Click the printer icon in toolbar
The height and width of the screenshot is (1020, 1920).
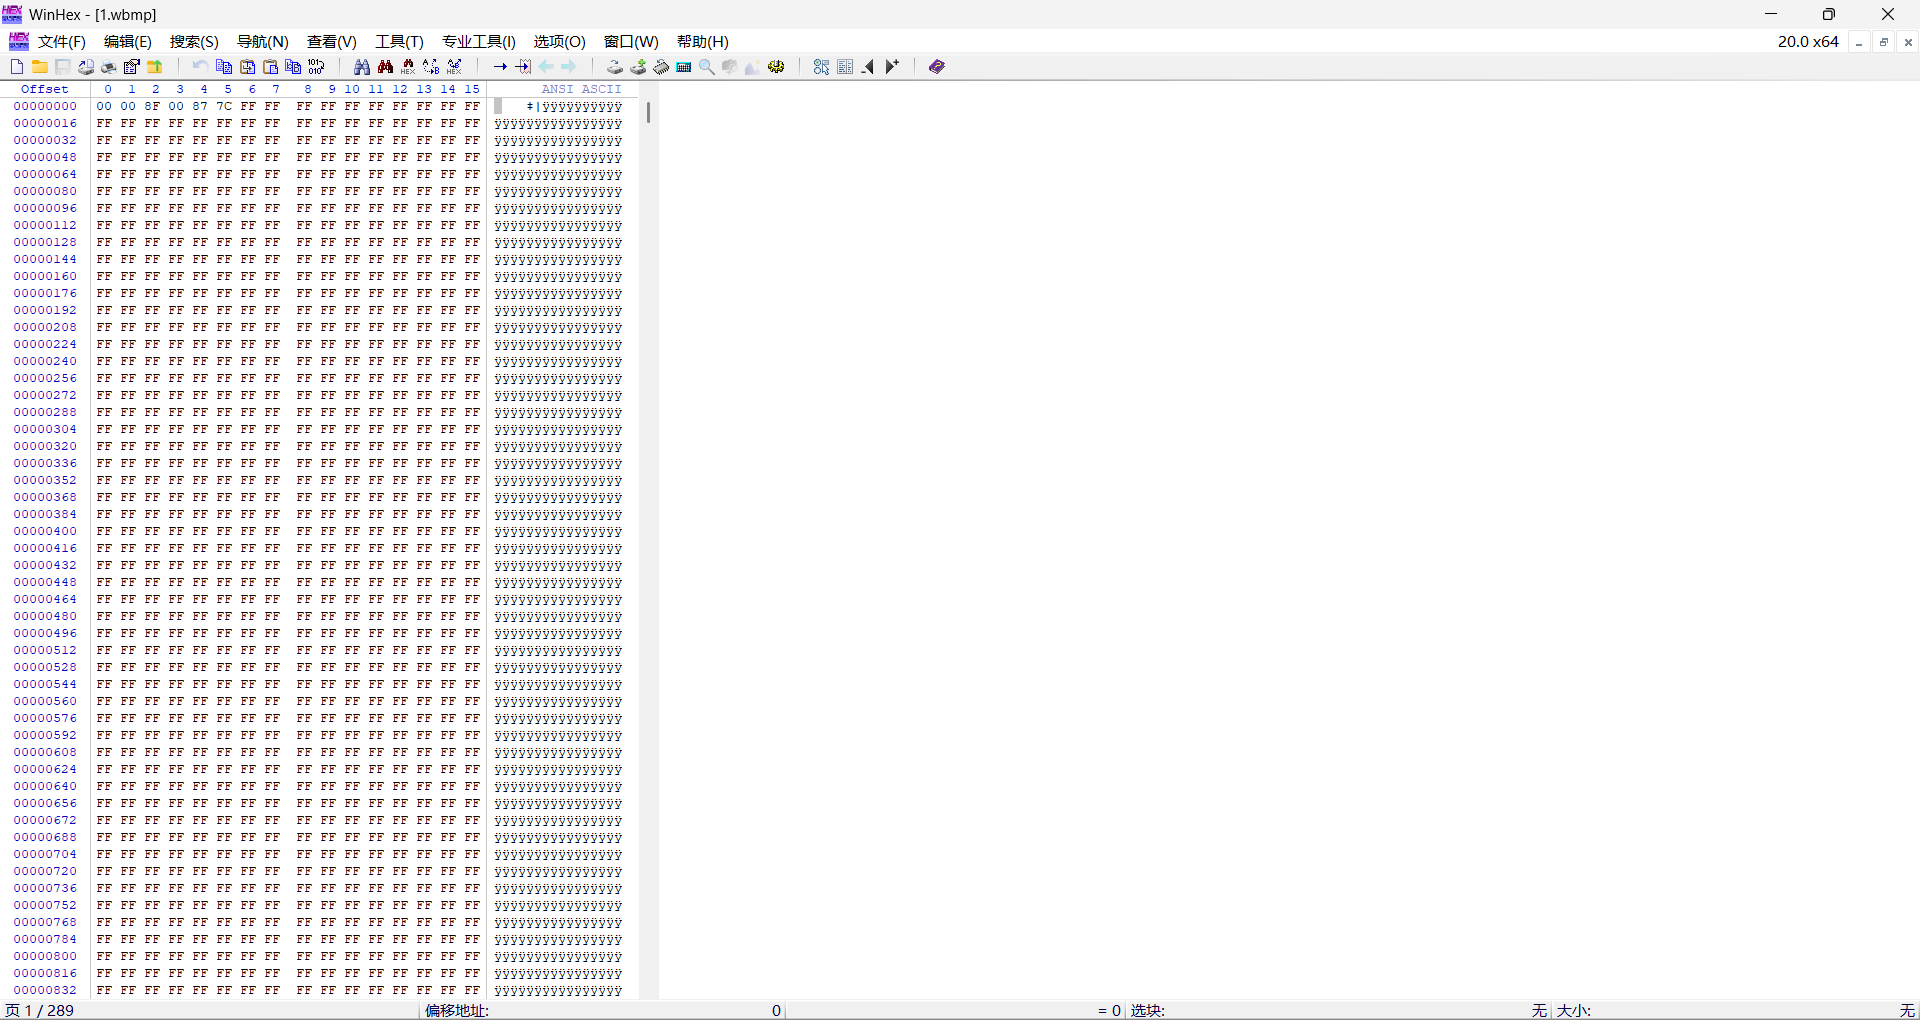[x=109, y=67]
